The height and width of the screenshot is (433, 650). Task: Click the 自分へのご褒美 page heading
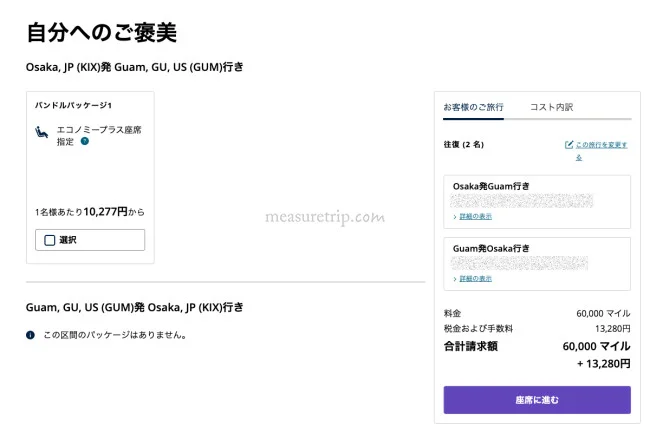[x=102, y=32]
